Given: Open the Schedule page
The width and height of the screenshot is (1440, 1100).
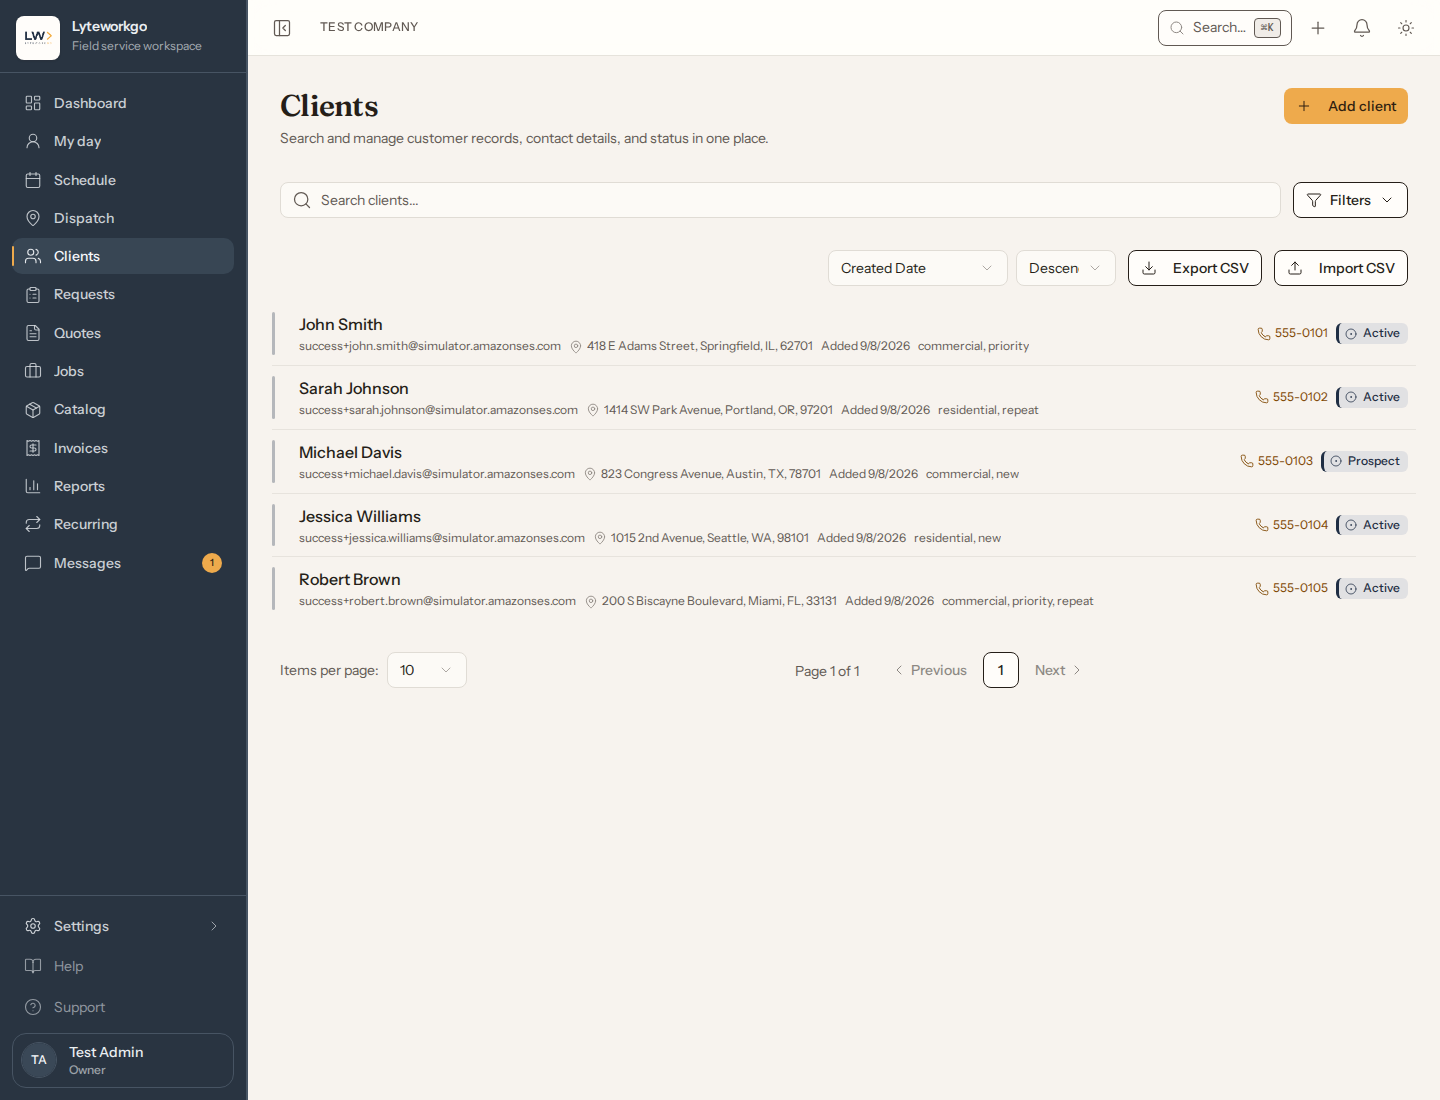Looking at the screenshot, I should click(x=123, y=180).
